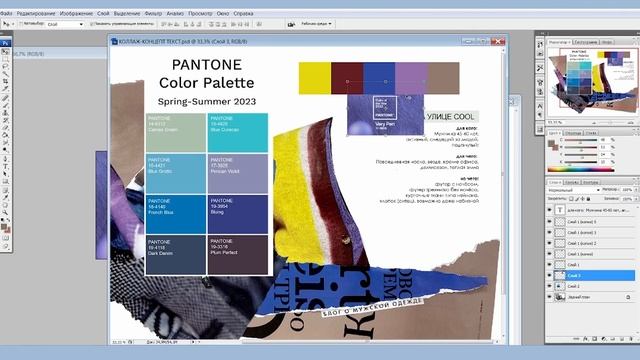Select the Path Selection tool
Image resolution: width=640 pixels, height=360 pixels.
pos(5,173)
